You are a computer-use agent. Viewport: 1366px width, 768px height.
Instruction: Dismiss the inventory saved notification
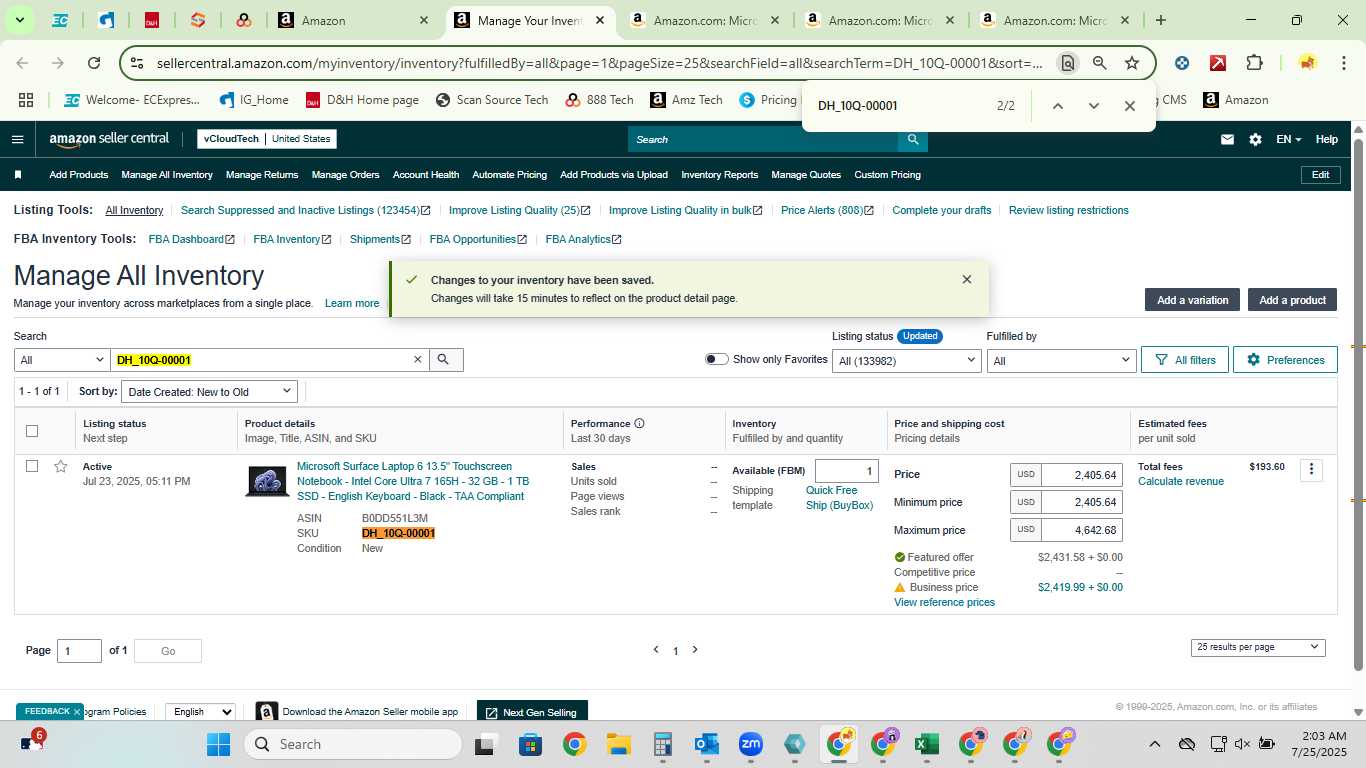(966, 280)
